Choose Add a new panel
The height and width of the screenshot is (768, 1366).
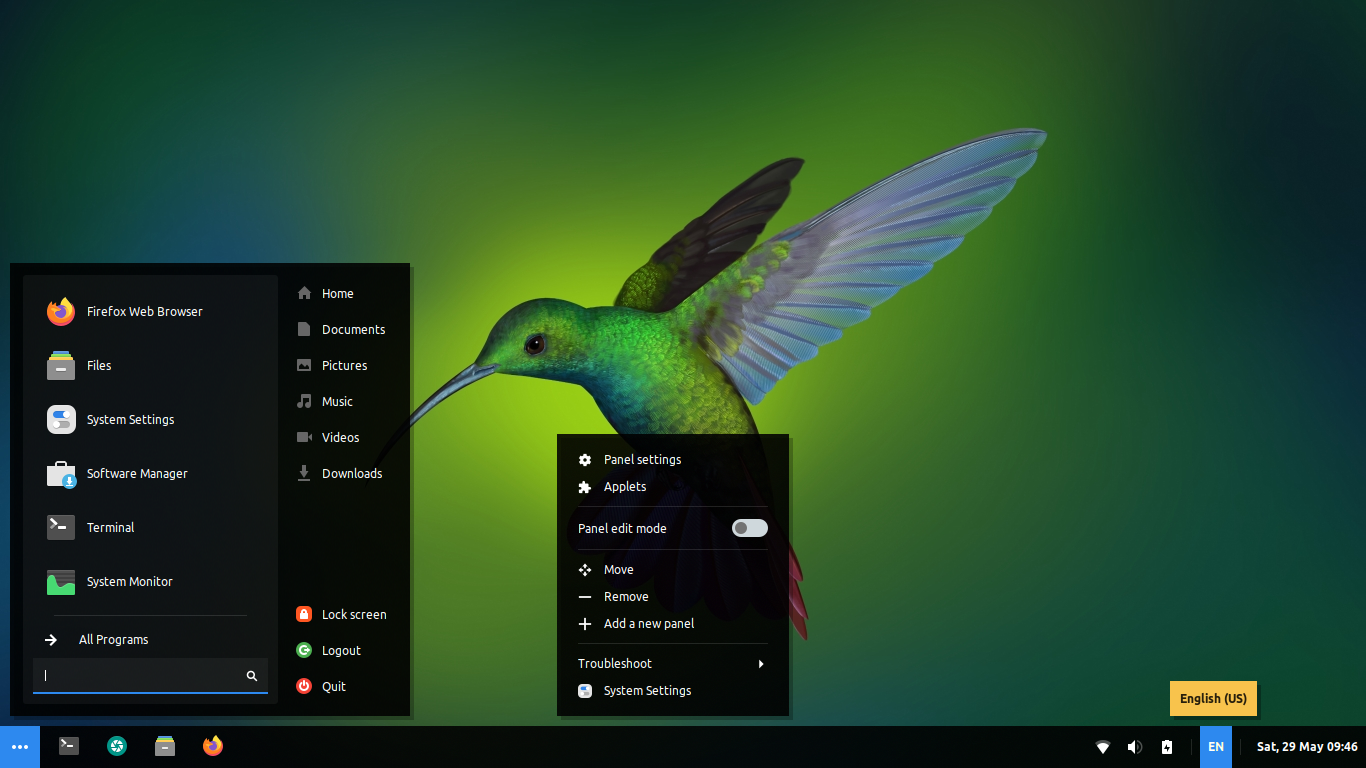673,624
